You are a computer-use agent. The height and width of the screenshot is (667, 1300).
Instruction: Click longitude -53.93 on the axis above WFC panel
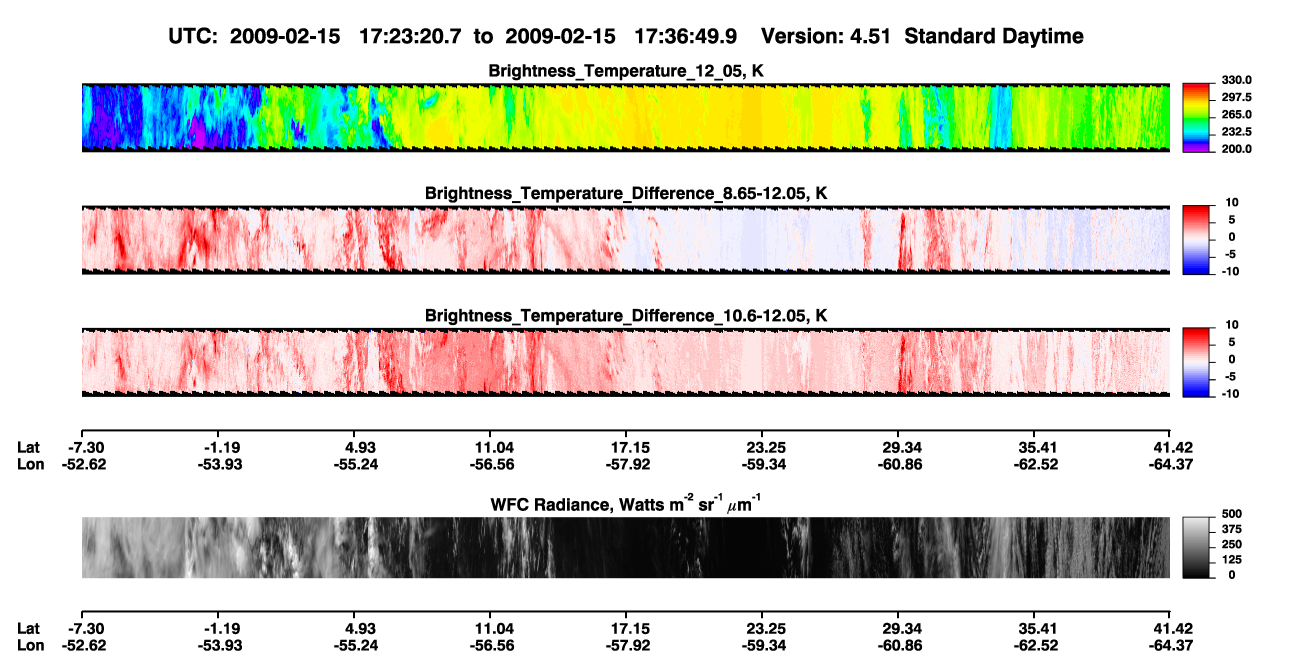click(x=219, y=464)
